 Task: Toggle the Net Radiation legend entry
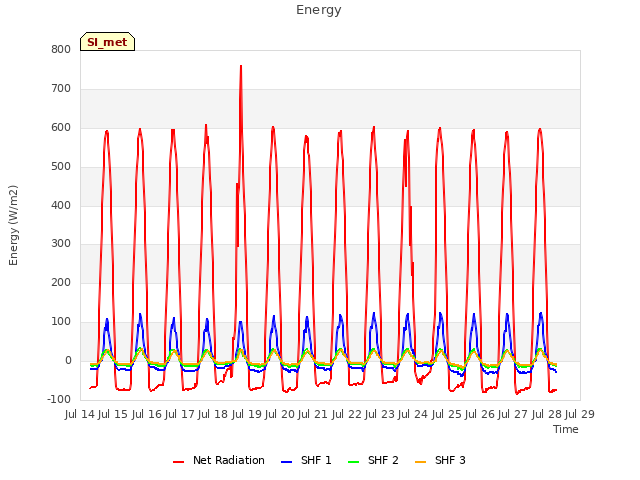pos(219,460)
